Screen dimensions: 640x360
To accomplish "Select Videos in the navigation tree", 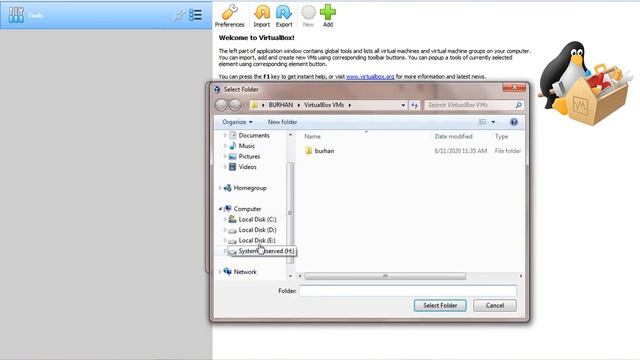I will [x=247, y=167].
